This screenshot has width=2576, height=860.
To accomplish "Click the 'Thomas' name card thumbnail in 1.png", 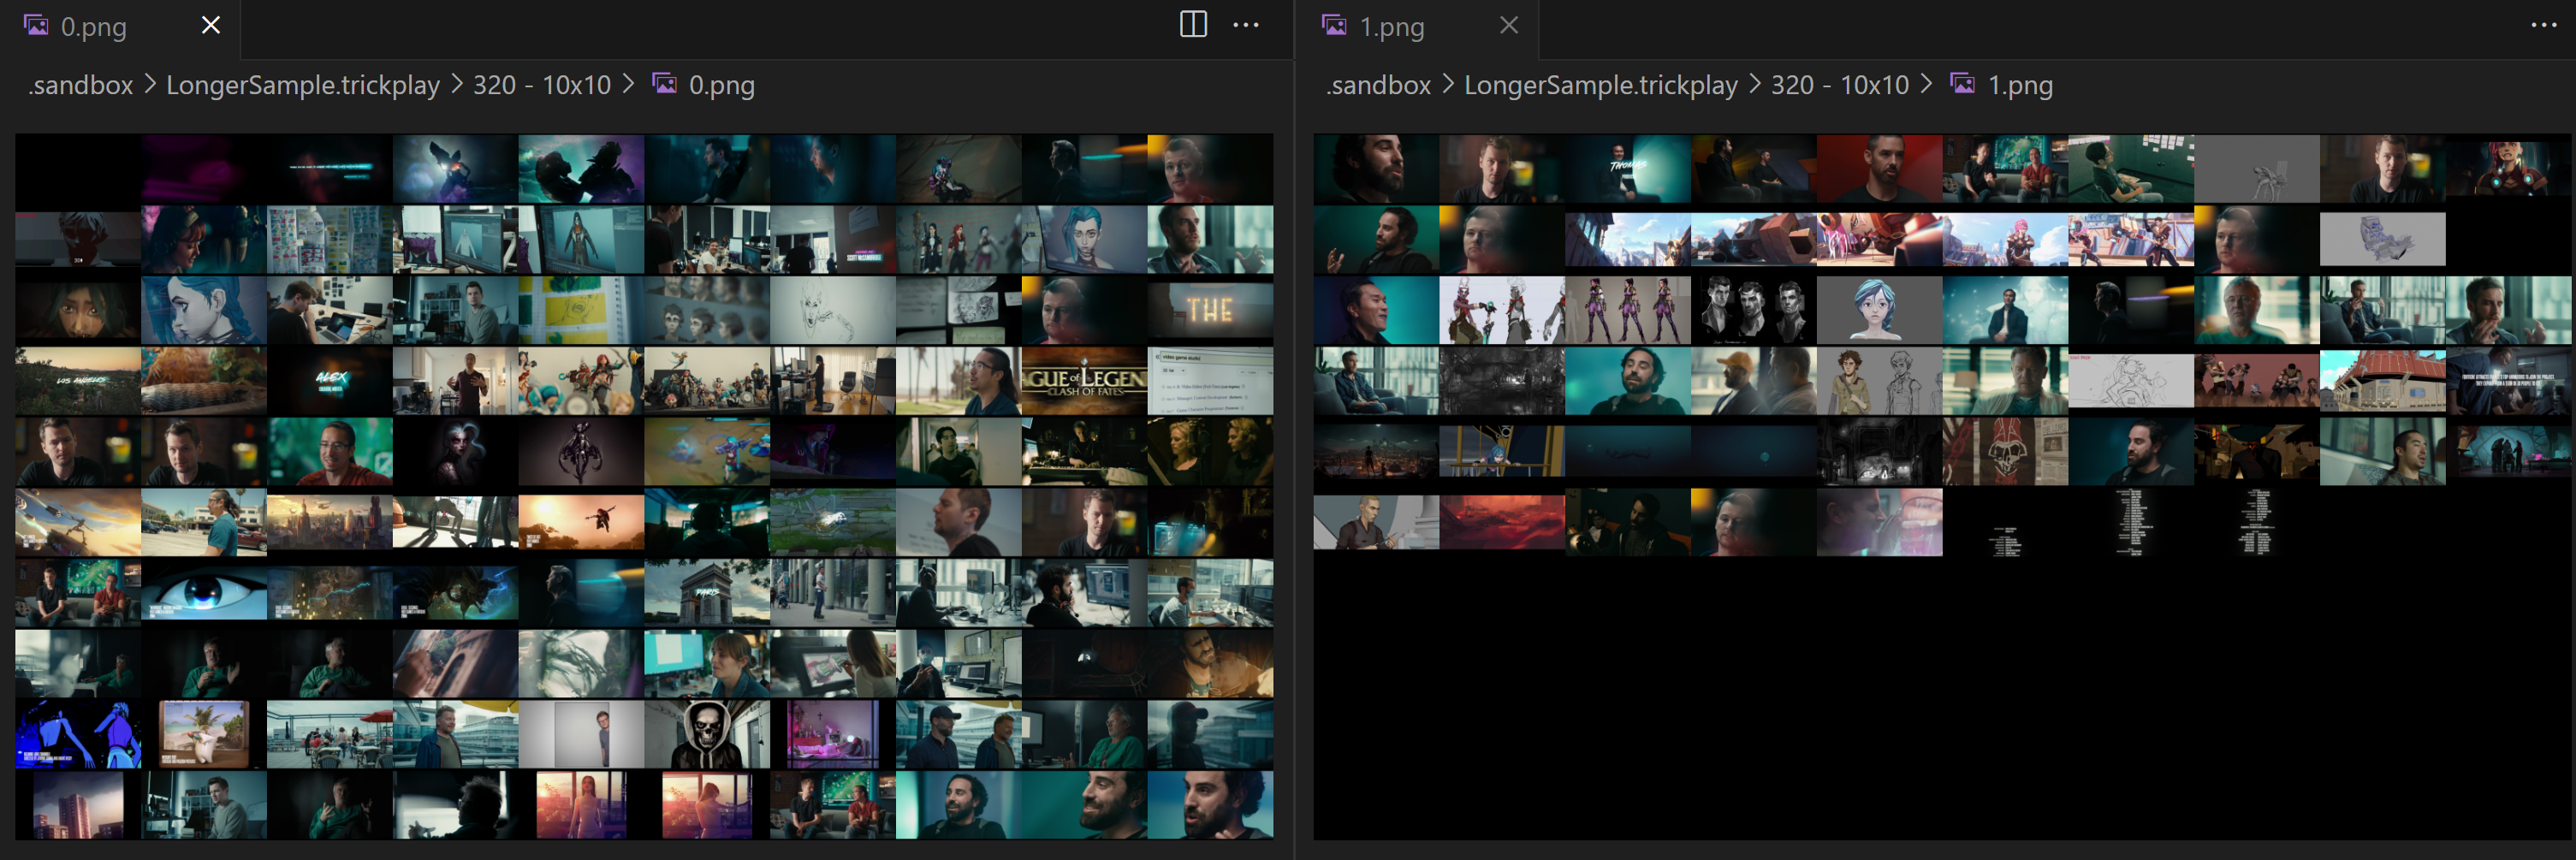I will tap(1628, 169).
